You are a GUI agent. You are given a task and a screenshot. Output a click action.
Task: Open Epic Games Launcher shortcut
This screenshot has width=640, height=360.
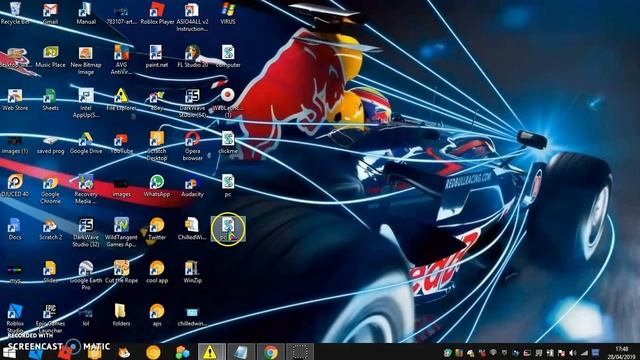pos(50,319)
